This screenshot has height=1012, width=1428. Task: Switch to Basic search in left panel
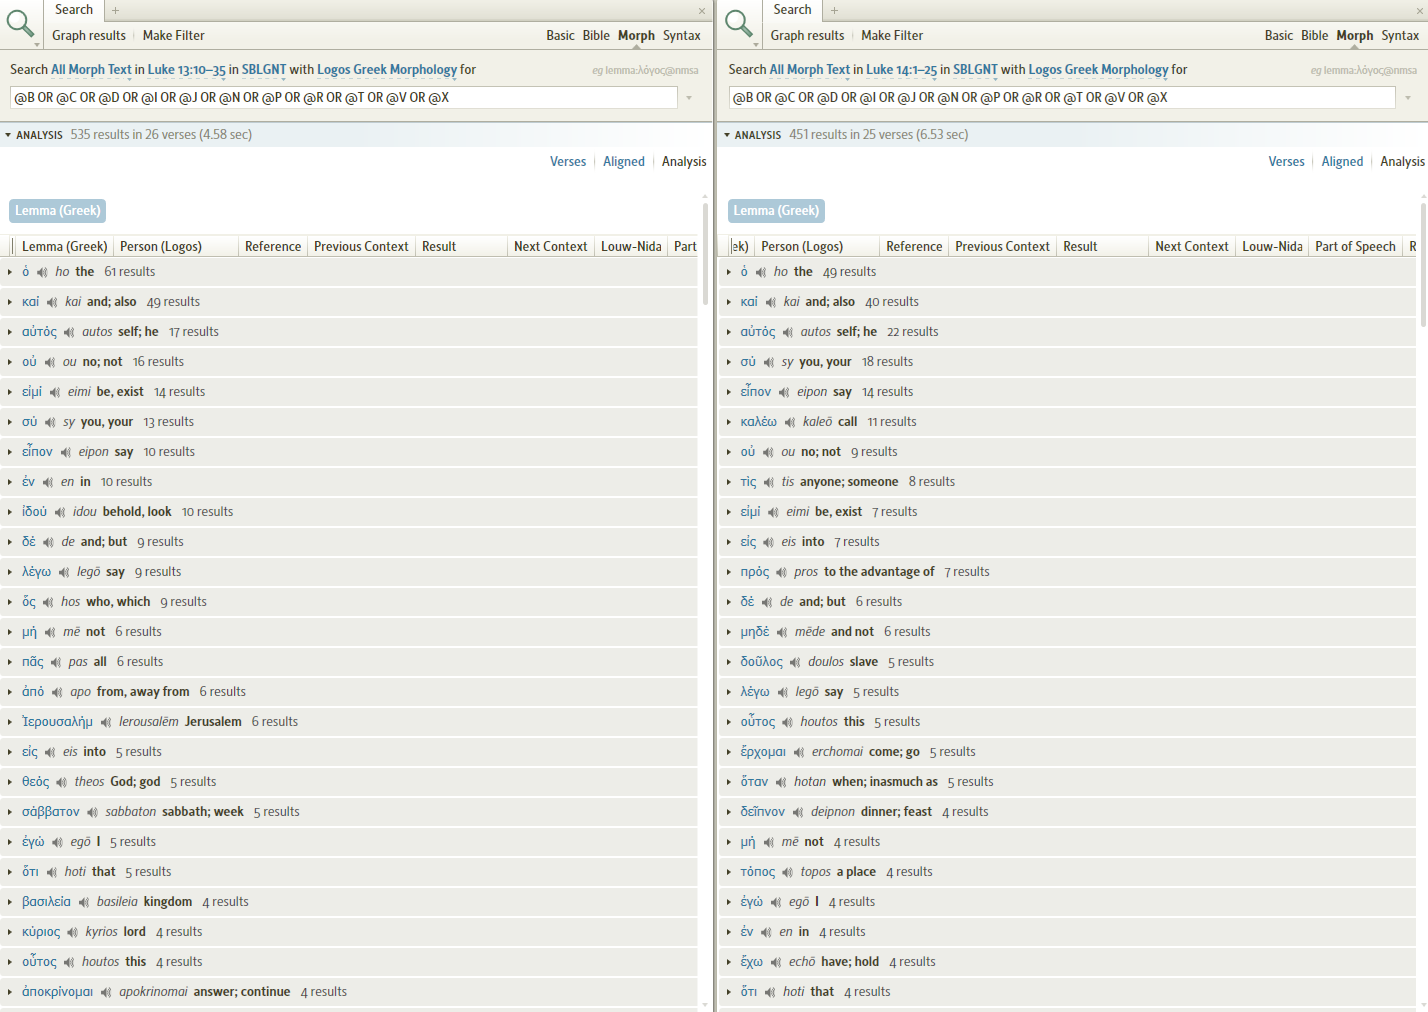560,35
